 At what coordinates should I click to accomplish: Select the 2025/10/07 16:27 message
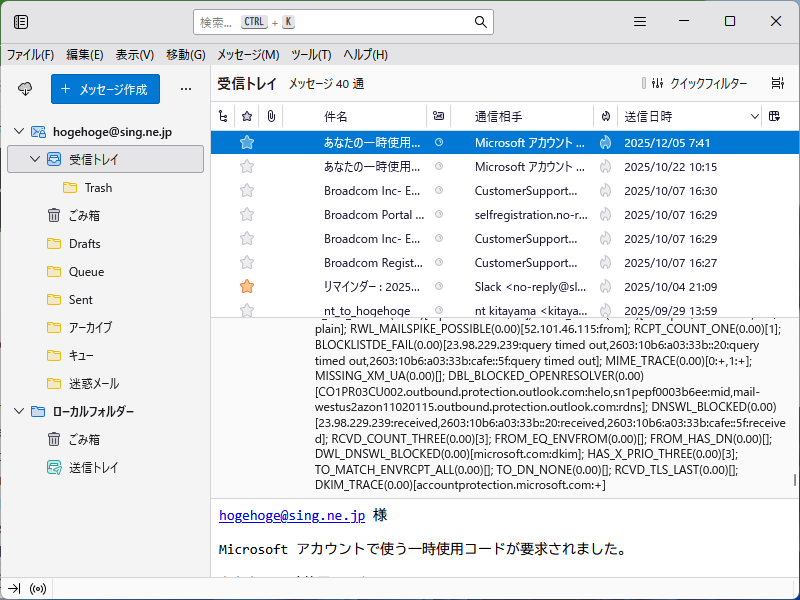point(505,262)
